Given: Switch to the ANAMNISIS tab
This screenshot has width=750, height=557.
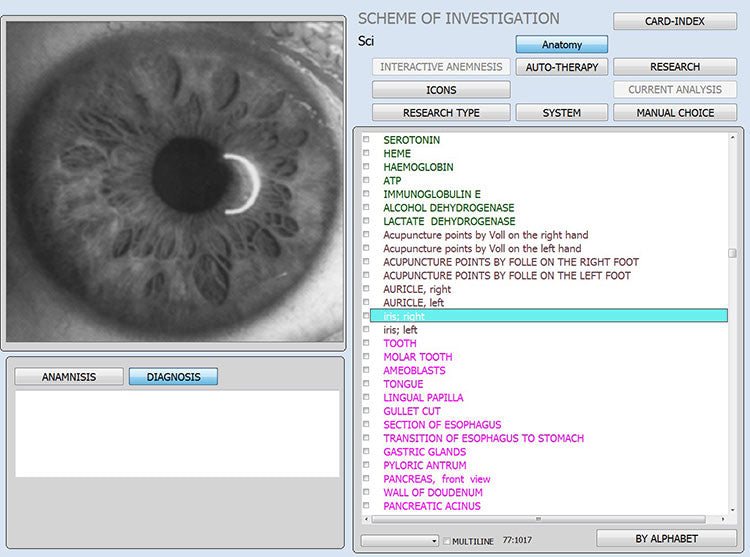Looking at the screenshot, I should [x=69, y=377].
